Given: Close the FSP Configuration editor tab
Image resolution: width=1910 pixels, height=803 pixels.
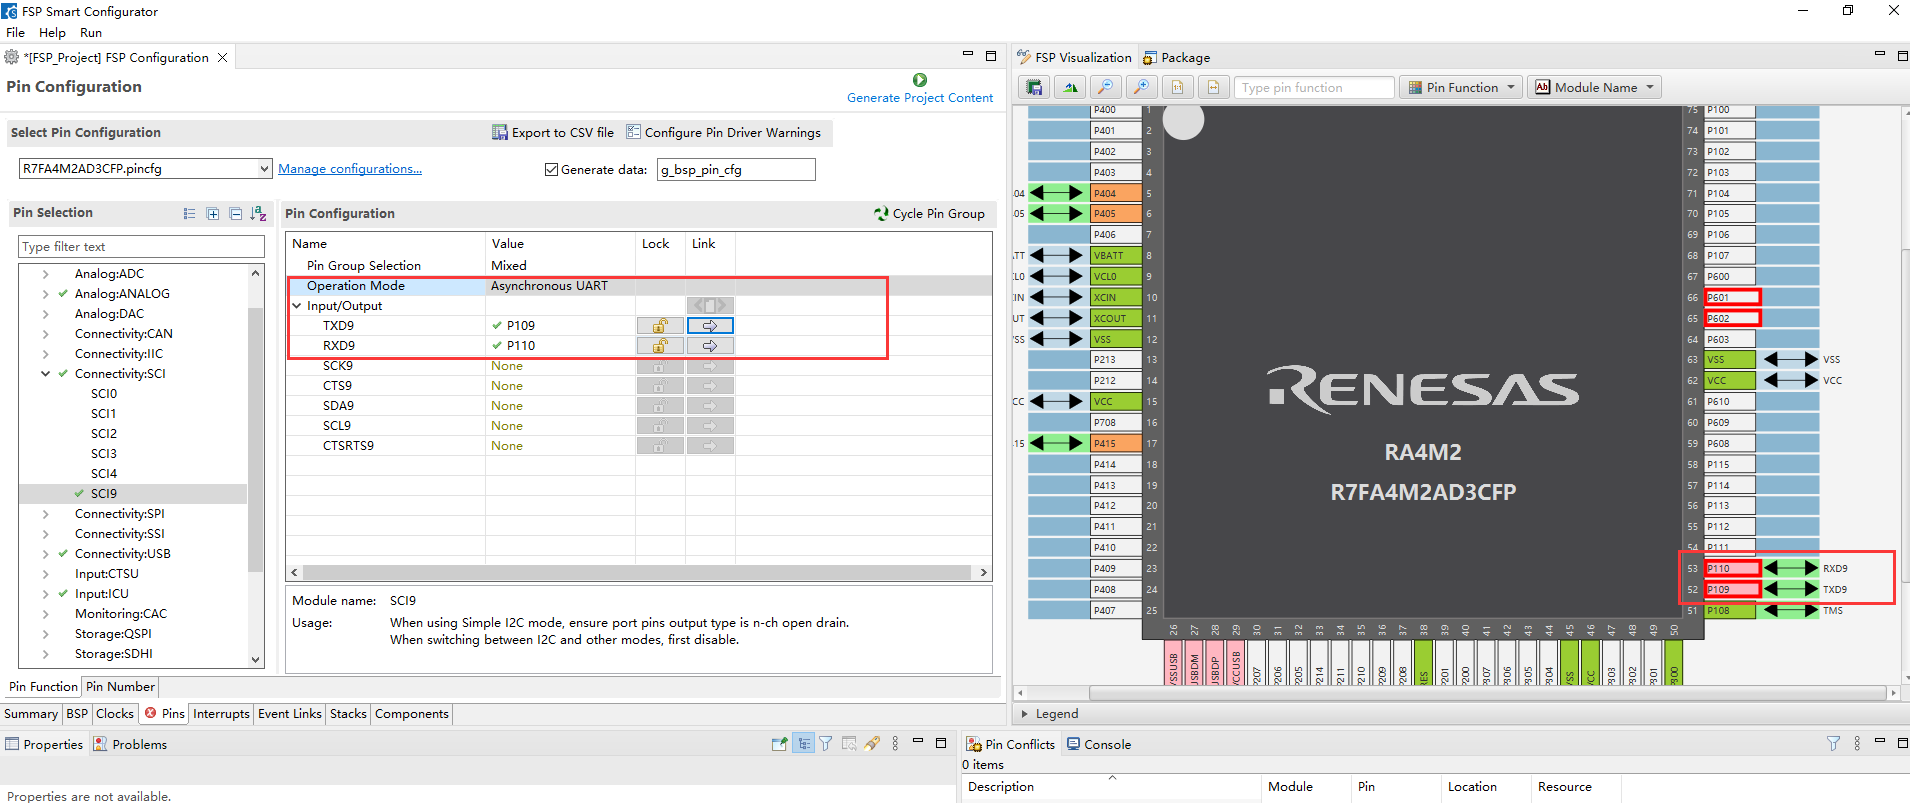Looking at the screenshot, I should (x=222, y=57).
